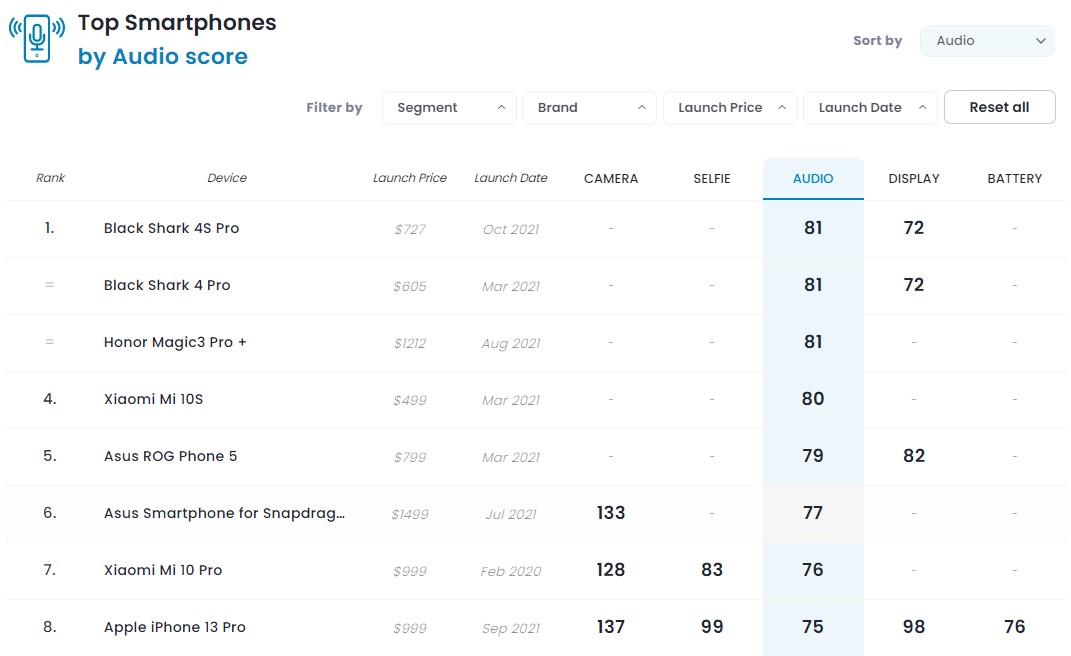Switch to the CAMERA column tab
The width and height of the screenshot is (1071, 656).
point(611,178)
